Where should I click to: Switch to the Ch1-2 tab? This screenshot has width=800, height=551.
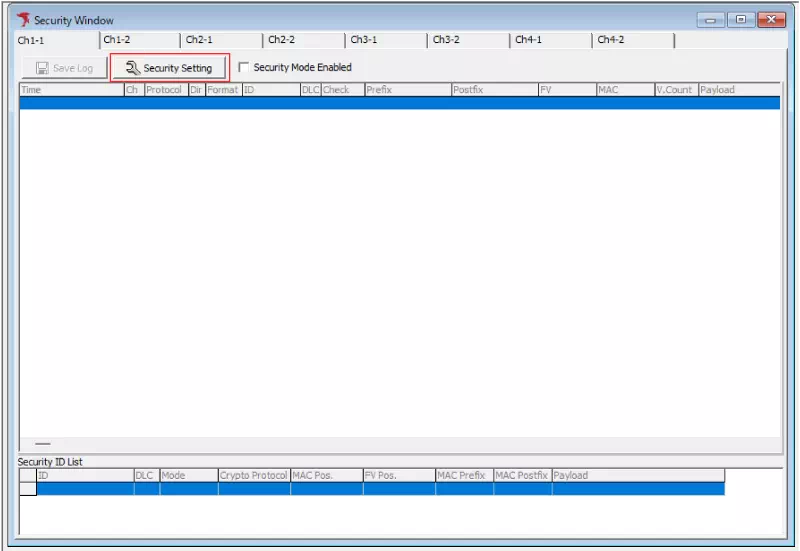point(140,40)
